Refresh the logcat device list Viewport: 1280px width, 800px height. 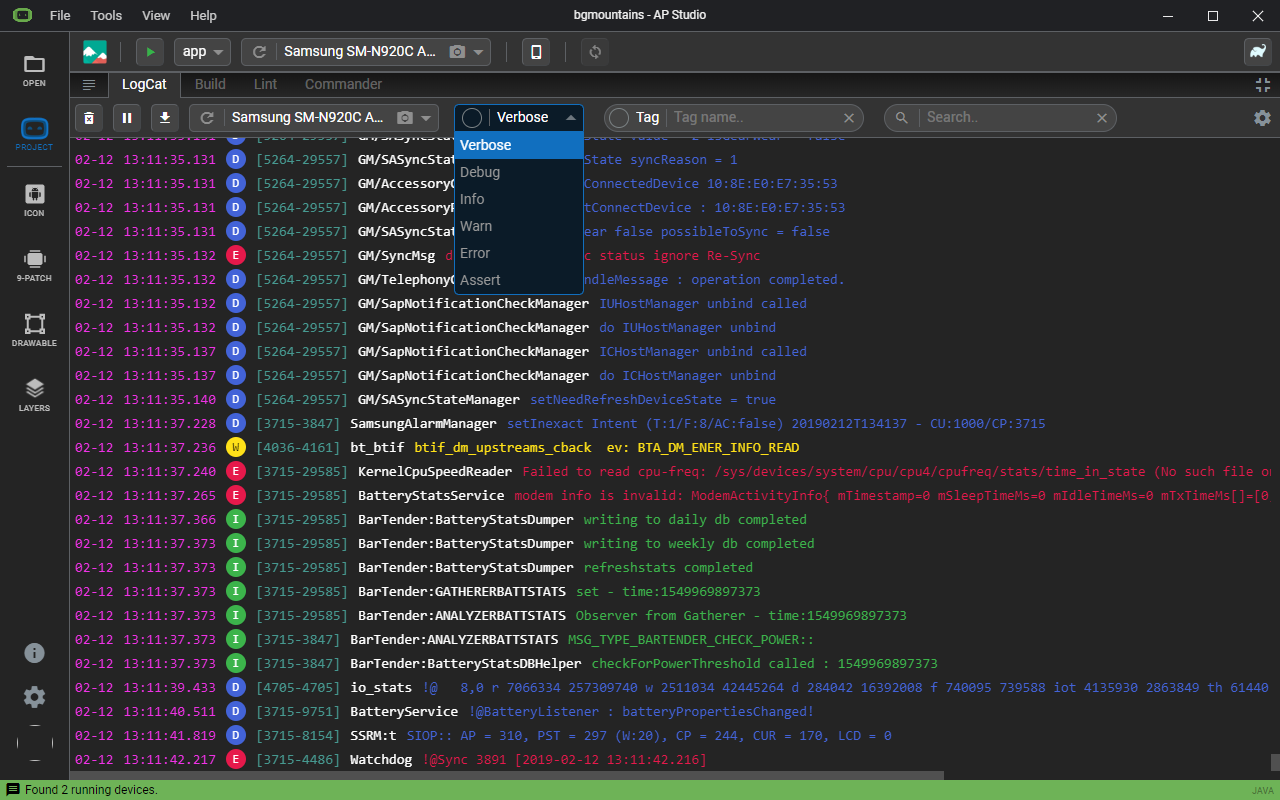tap(208, 118)
